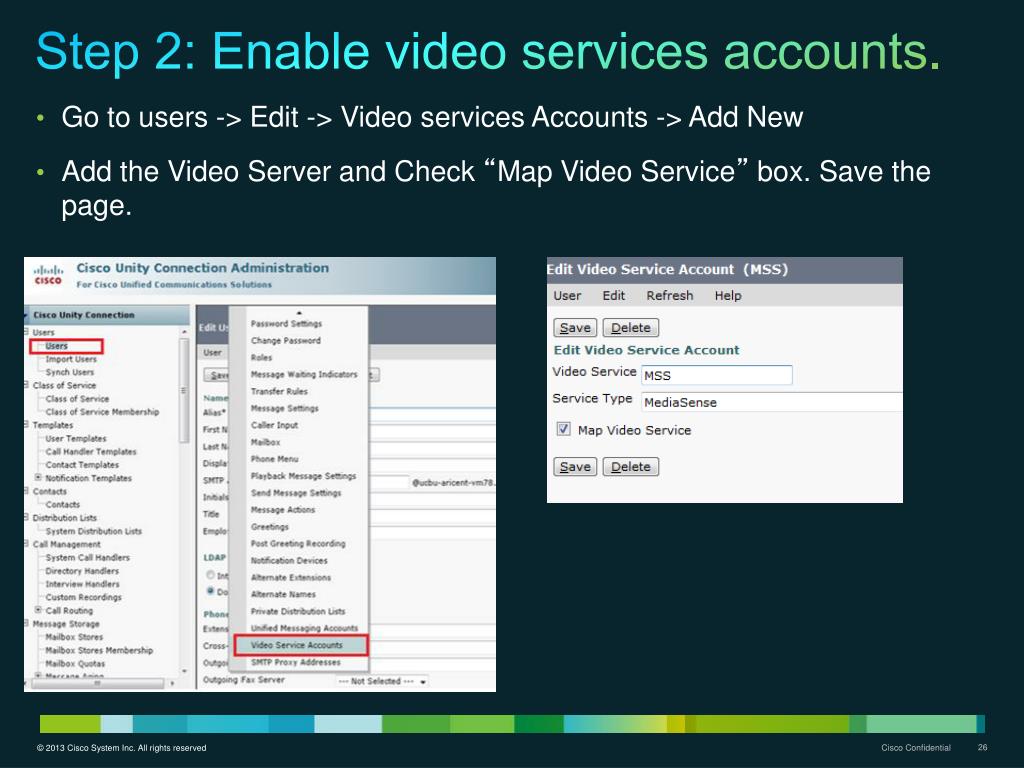The height and width of the screenshot is (768, 1024).
Task: Click the upper Delete button
Action: point(630,328)
